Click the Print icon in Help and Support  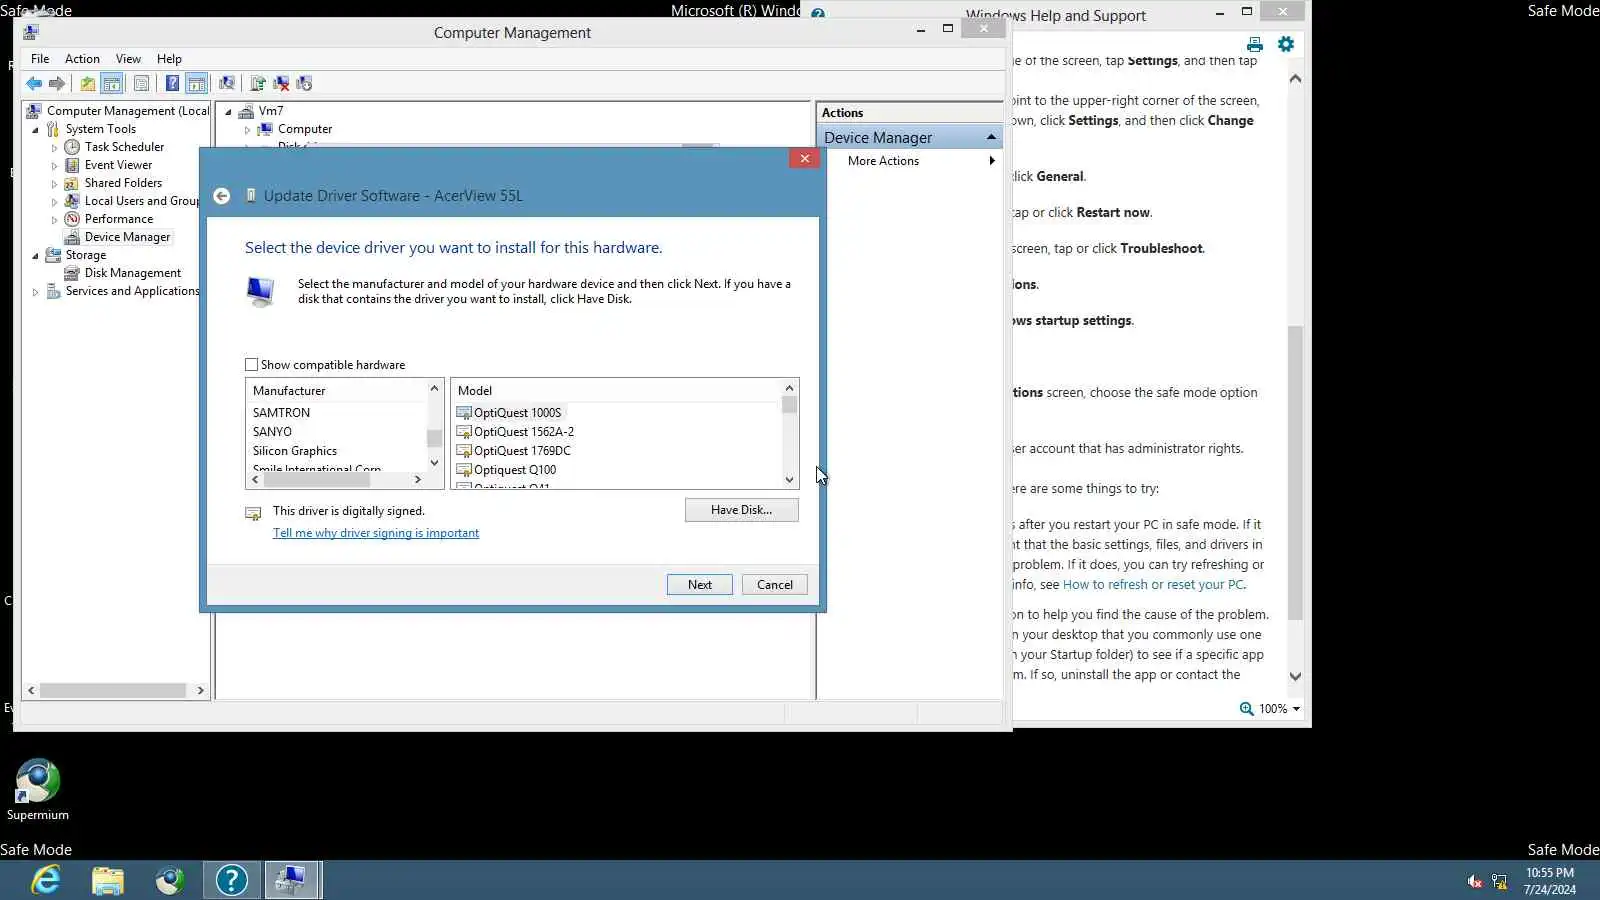coord(1254,44)
